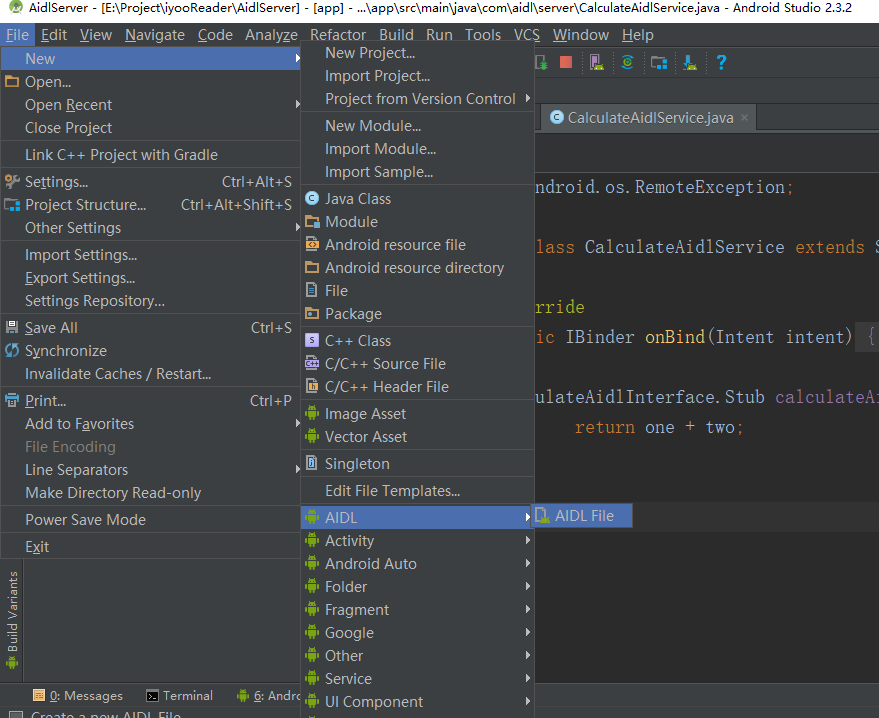The width and height of the screenshot is (879, 718).
Task: Open the AVD Manager toolbar icon
Action: point(596,62)
